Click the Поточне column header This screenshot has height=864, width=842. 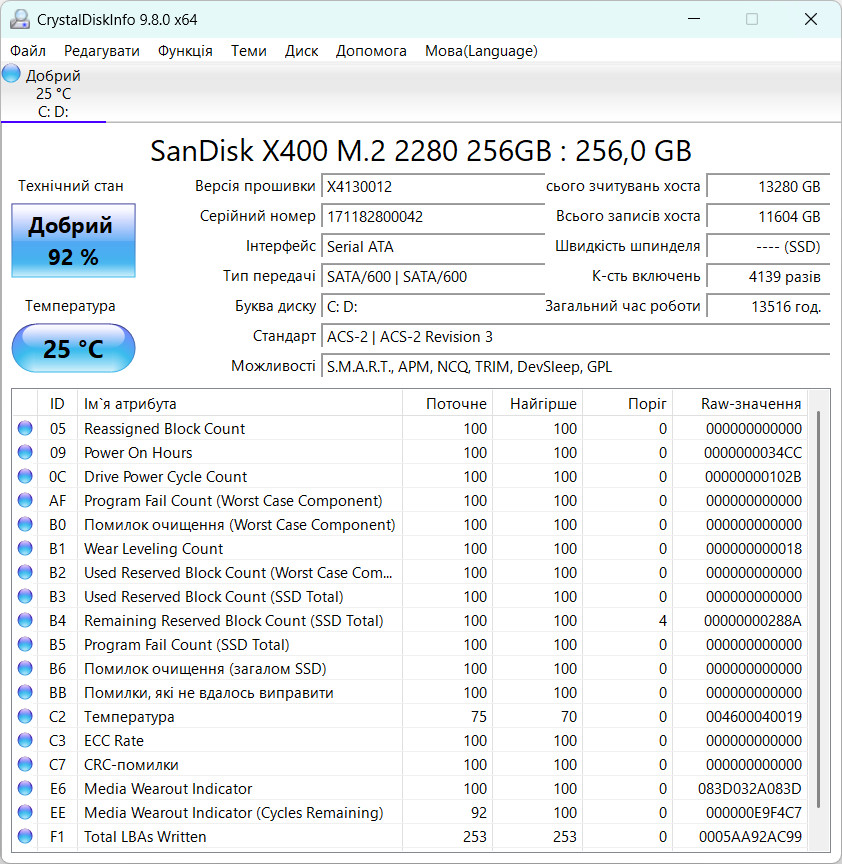pyautogui.click(x=447, y=404)
